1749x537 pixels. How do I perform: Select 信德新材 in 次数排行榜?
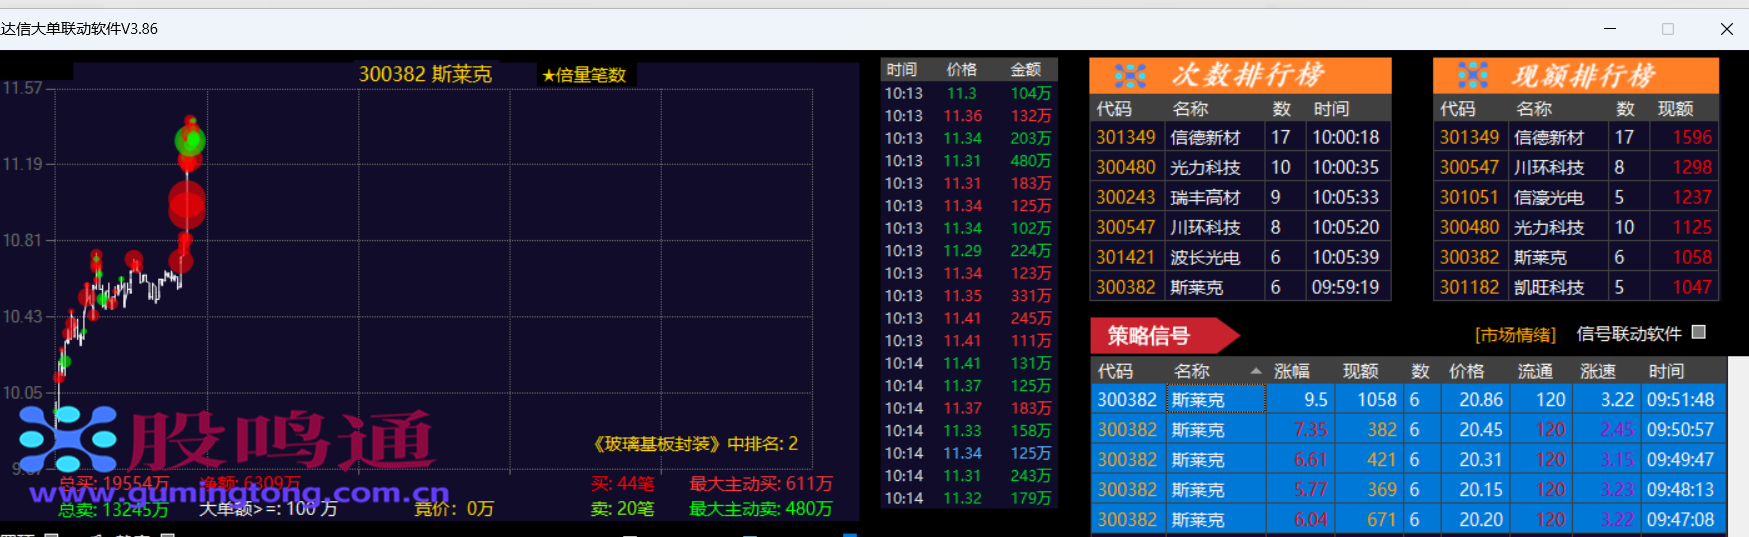1240,137
